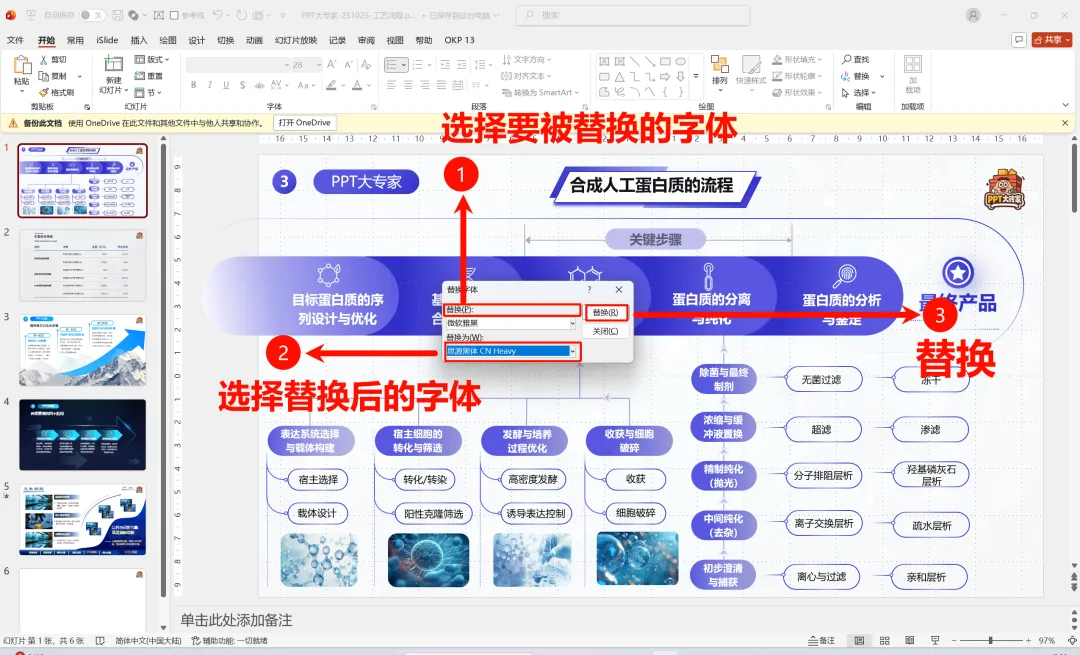Click the zoom slider in status bar
The height and width of the screenshot is (655, 1080).
990,641
